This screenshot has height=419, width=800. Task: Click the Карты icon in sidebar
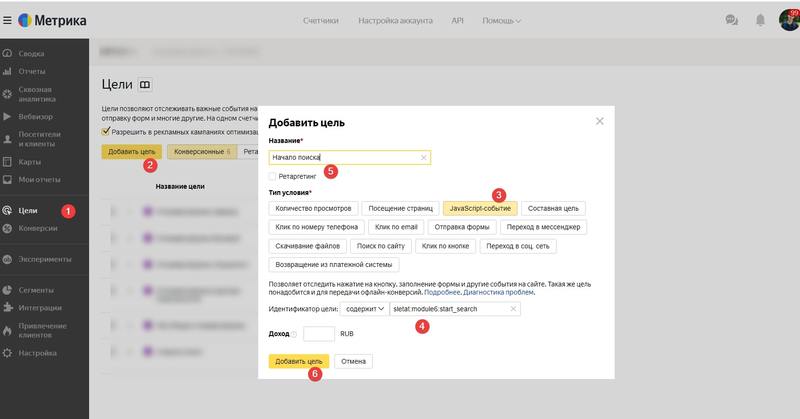tap(7, 162)
